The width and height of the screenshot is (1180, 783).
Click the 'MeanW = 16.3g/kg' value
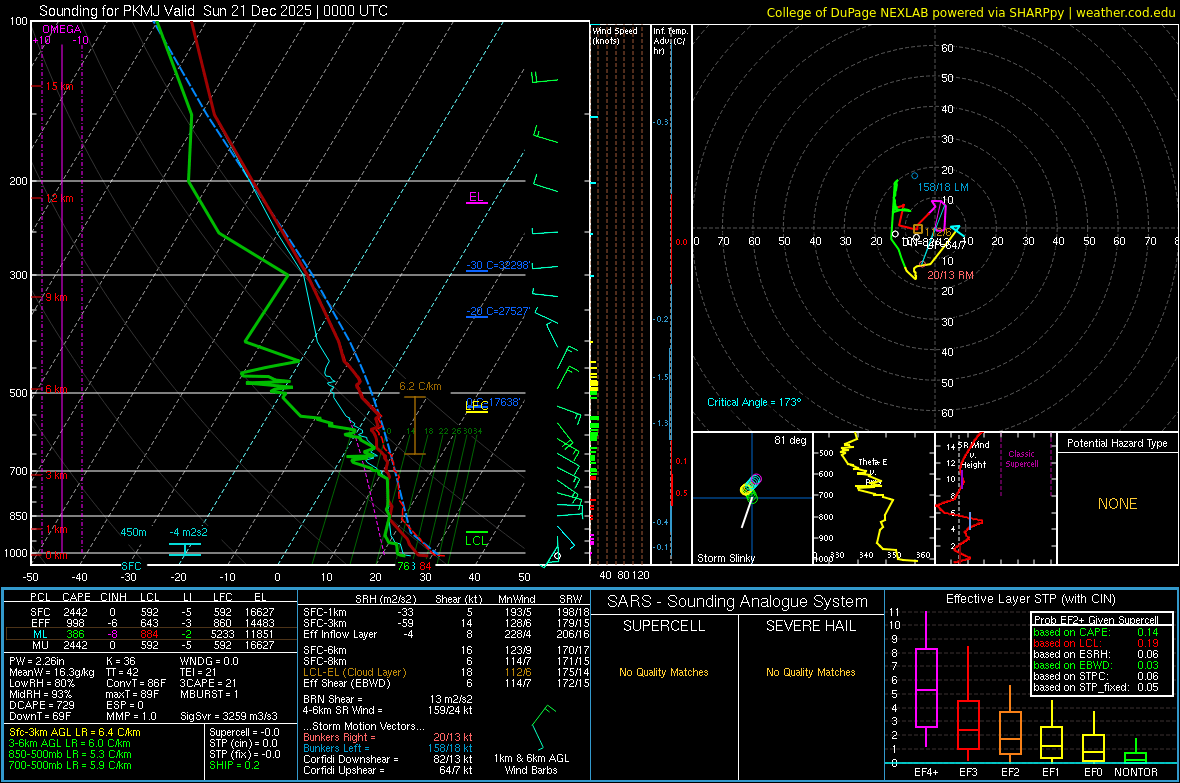[51, 672]
